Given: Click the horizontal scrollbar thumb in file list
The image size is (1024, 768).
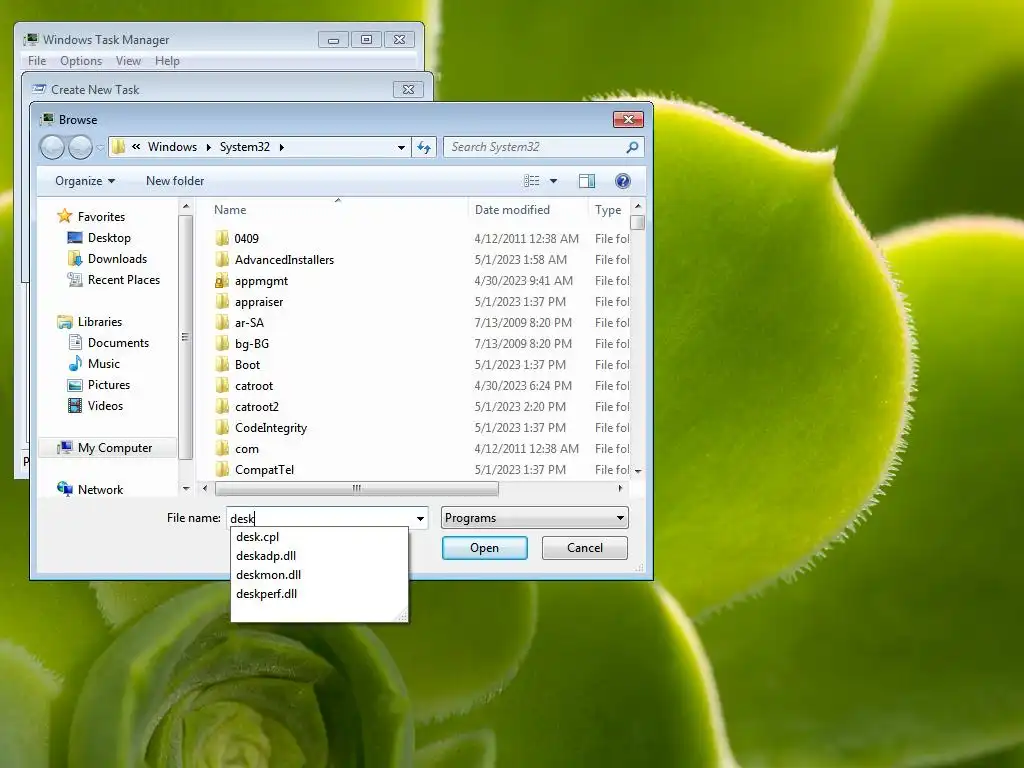Looking at the screenshot, I should point(357,488).
